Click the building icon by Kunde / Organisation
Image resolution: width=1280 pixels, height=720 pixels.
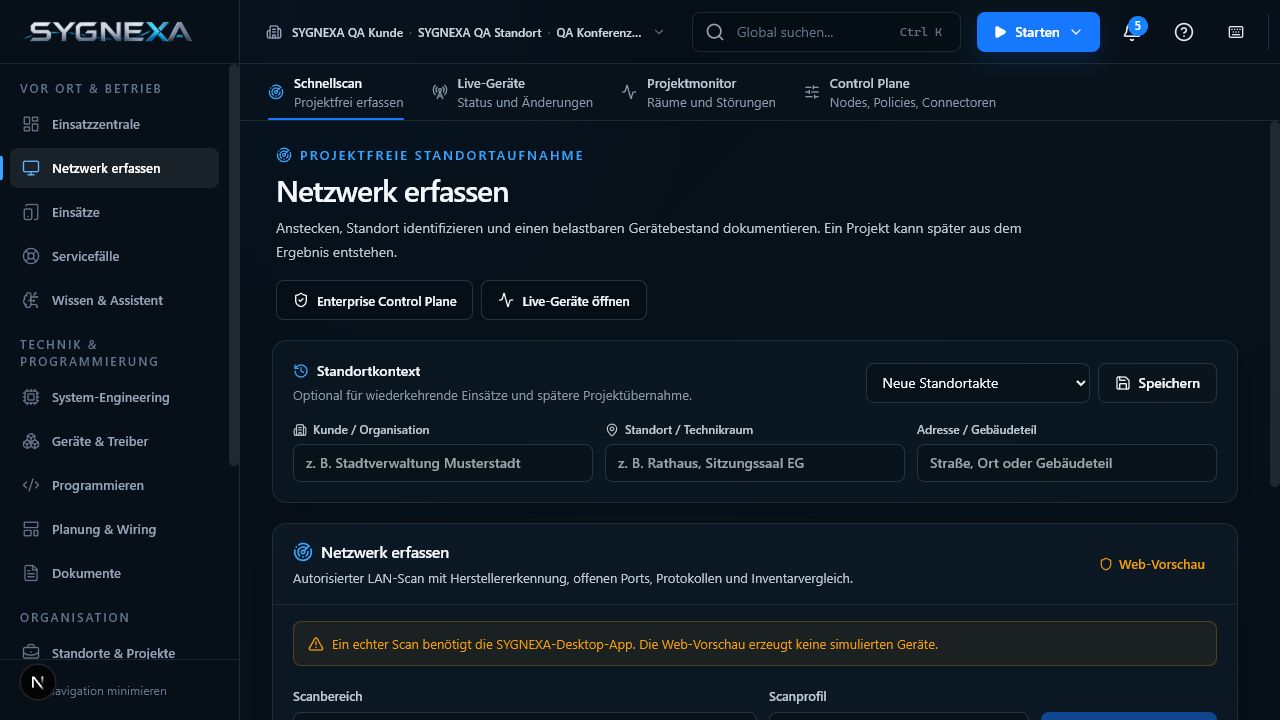[300, 430]
